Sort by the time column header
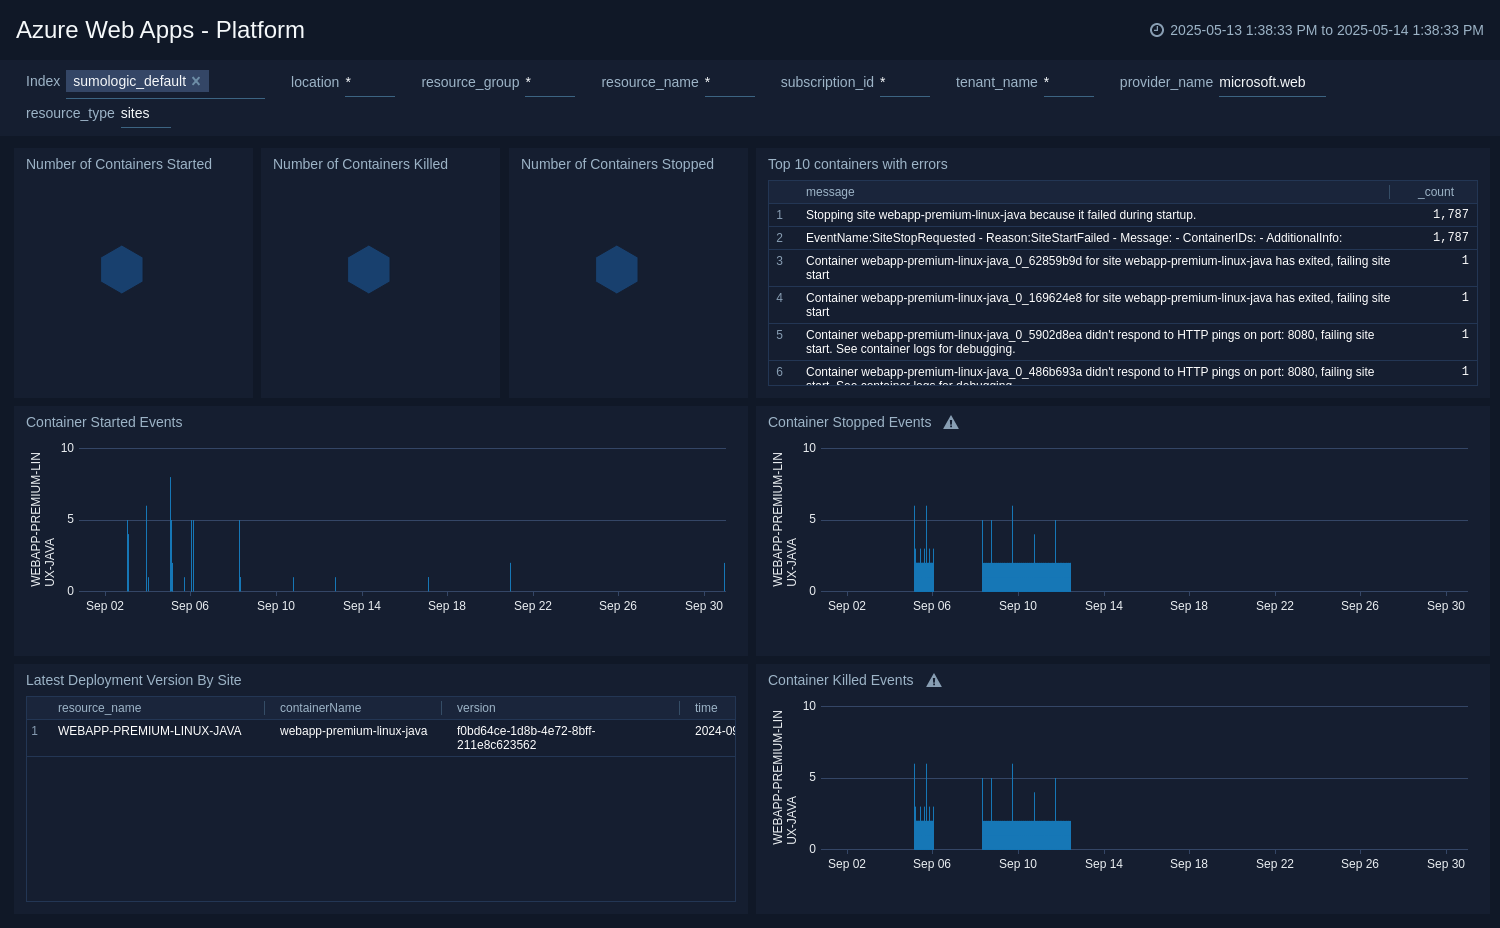 pyautogui.click(x=706, y=708)
